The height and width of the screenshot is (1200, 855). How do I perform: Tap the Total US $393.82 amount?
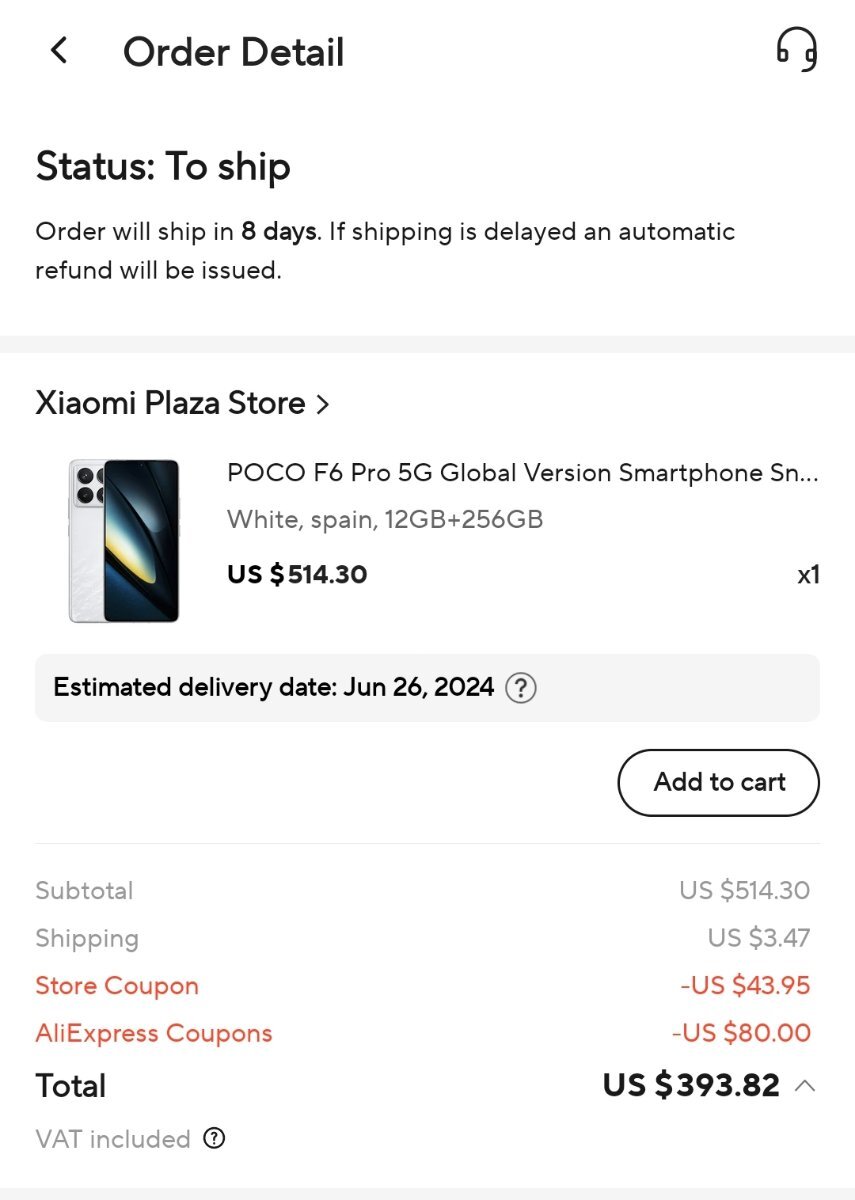691,1086
